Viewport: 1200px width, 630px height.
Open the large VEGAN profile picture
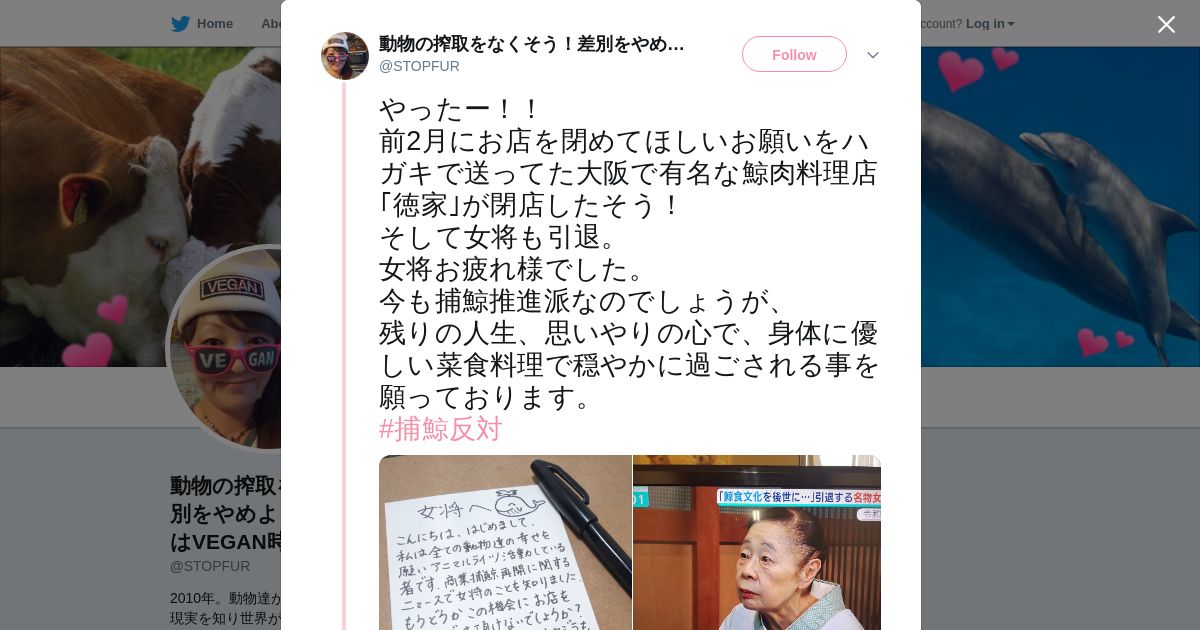(x=226, y=348)
